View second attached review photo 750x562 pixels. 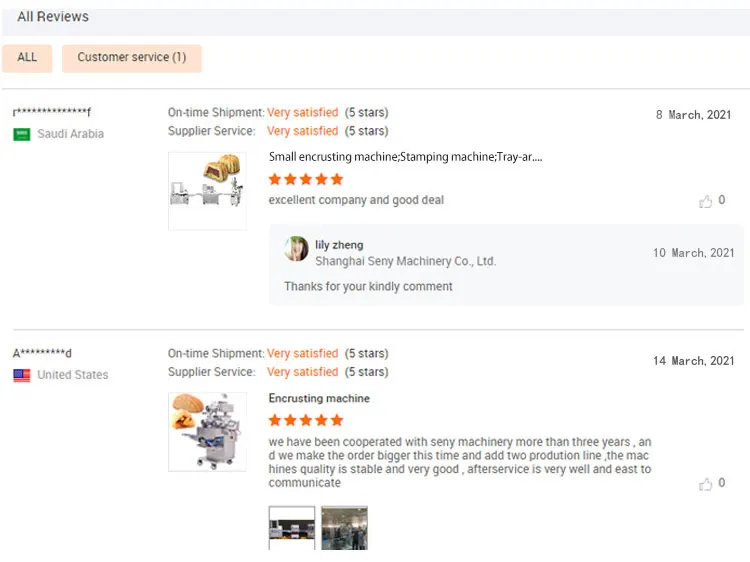pyautogui.click(x=344, y=527)
